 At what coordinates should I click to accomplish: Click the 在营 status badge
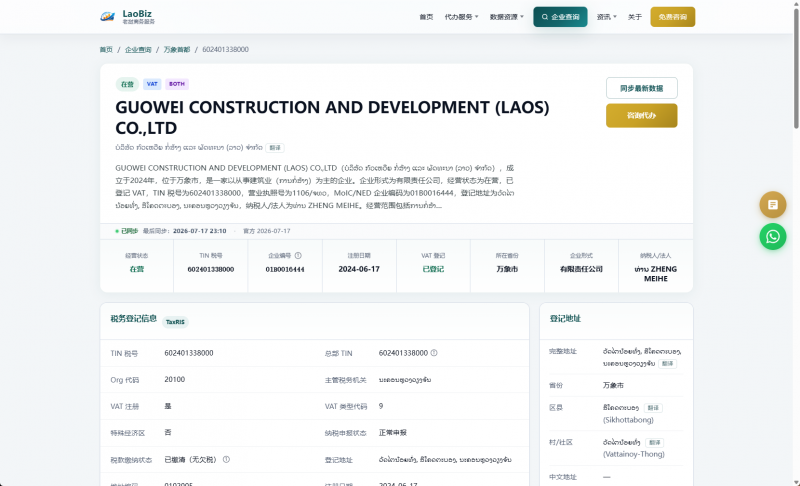pos(127,84)
